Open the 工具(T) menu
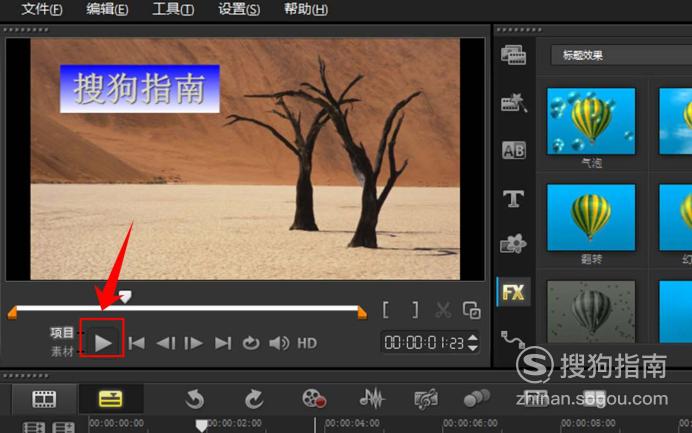Image resolution: width=692 pixels, height=433 pixels. tap(173, 9)
